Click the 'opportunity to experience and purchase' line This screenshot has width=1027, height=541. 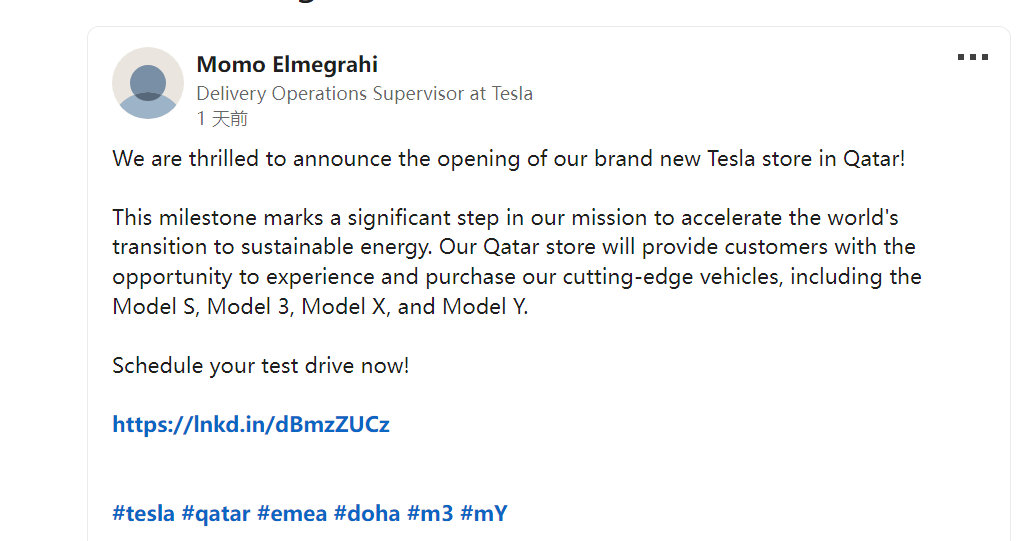coord(517,277)
